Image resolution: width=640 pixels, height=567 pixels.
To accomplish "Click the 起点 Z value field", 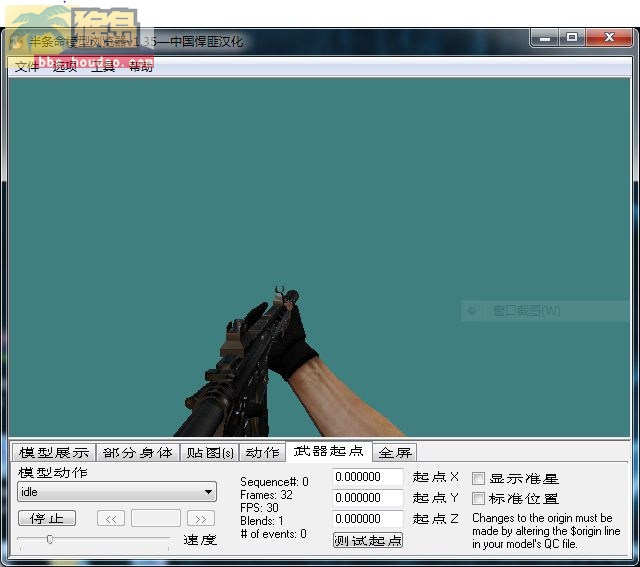I will (x=368, y=519).
